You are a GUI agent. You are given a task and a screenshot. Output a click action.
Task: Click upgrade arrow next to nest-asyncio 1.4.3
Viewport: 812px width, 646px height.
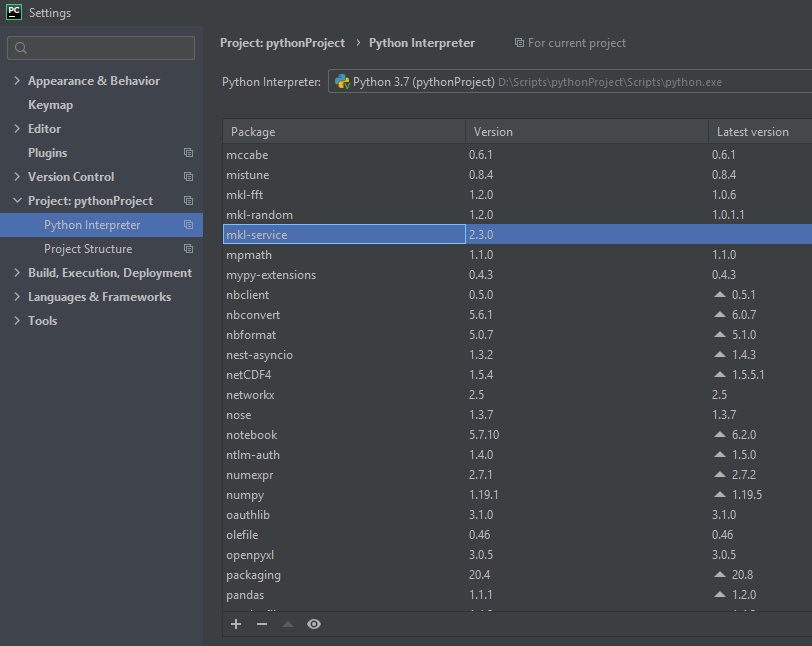[x=720, y=354]
